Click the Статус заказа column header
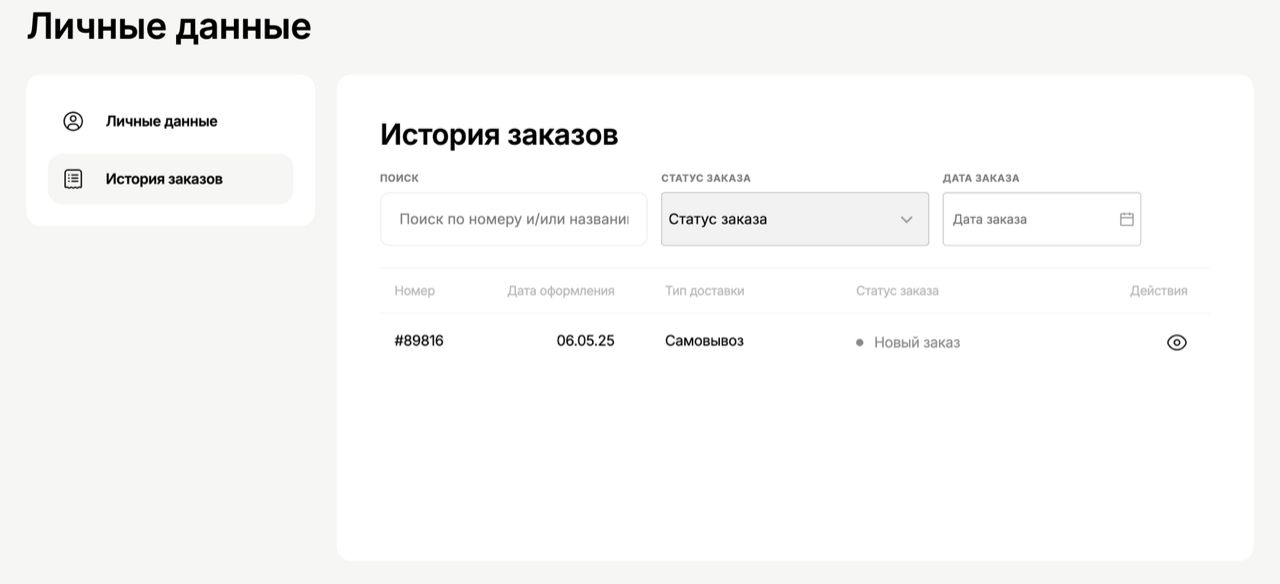 point(897,291)
